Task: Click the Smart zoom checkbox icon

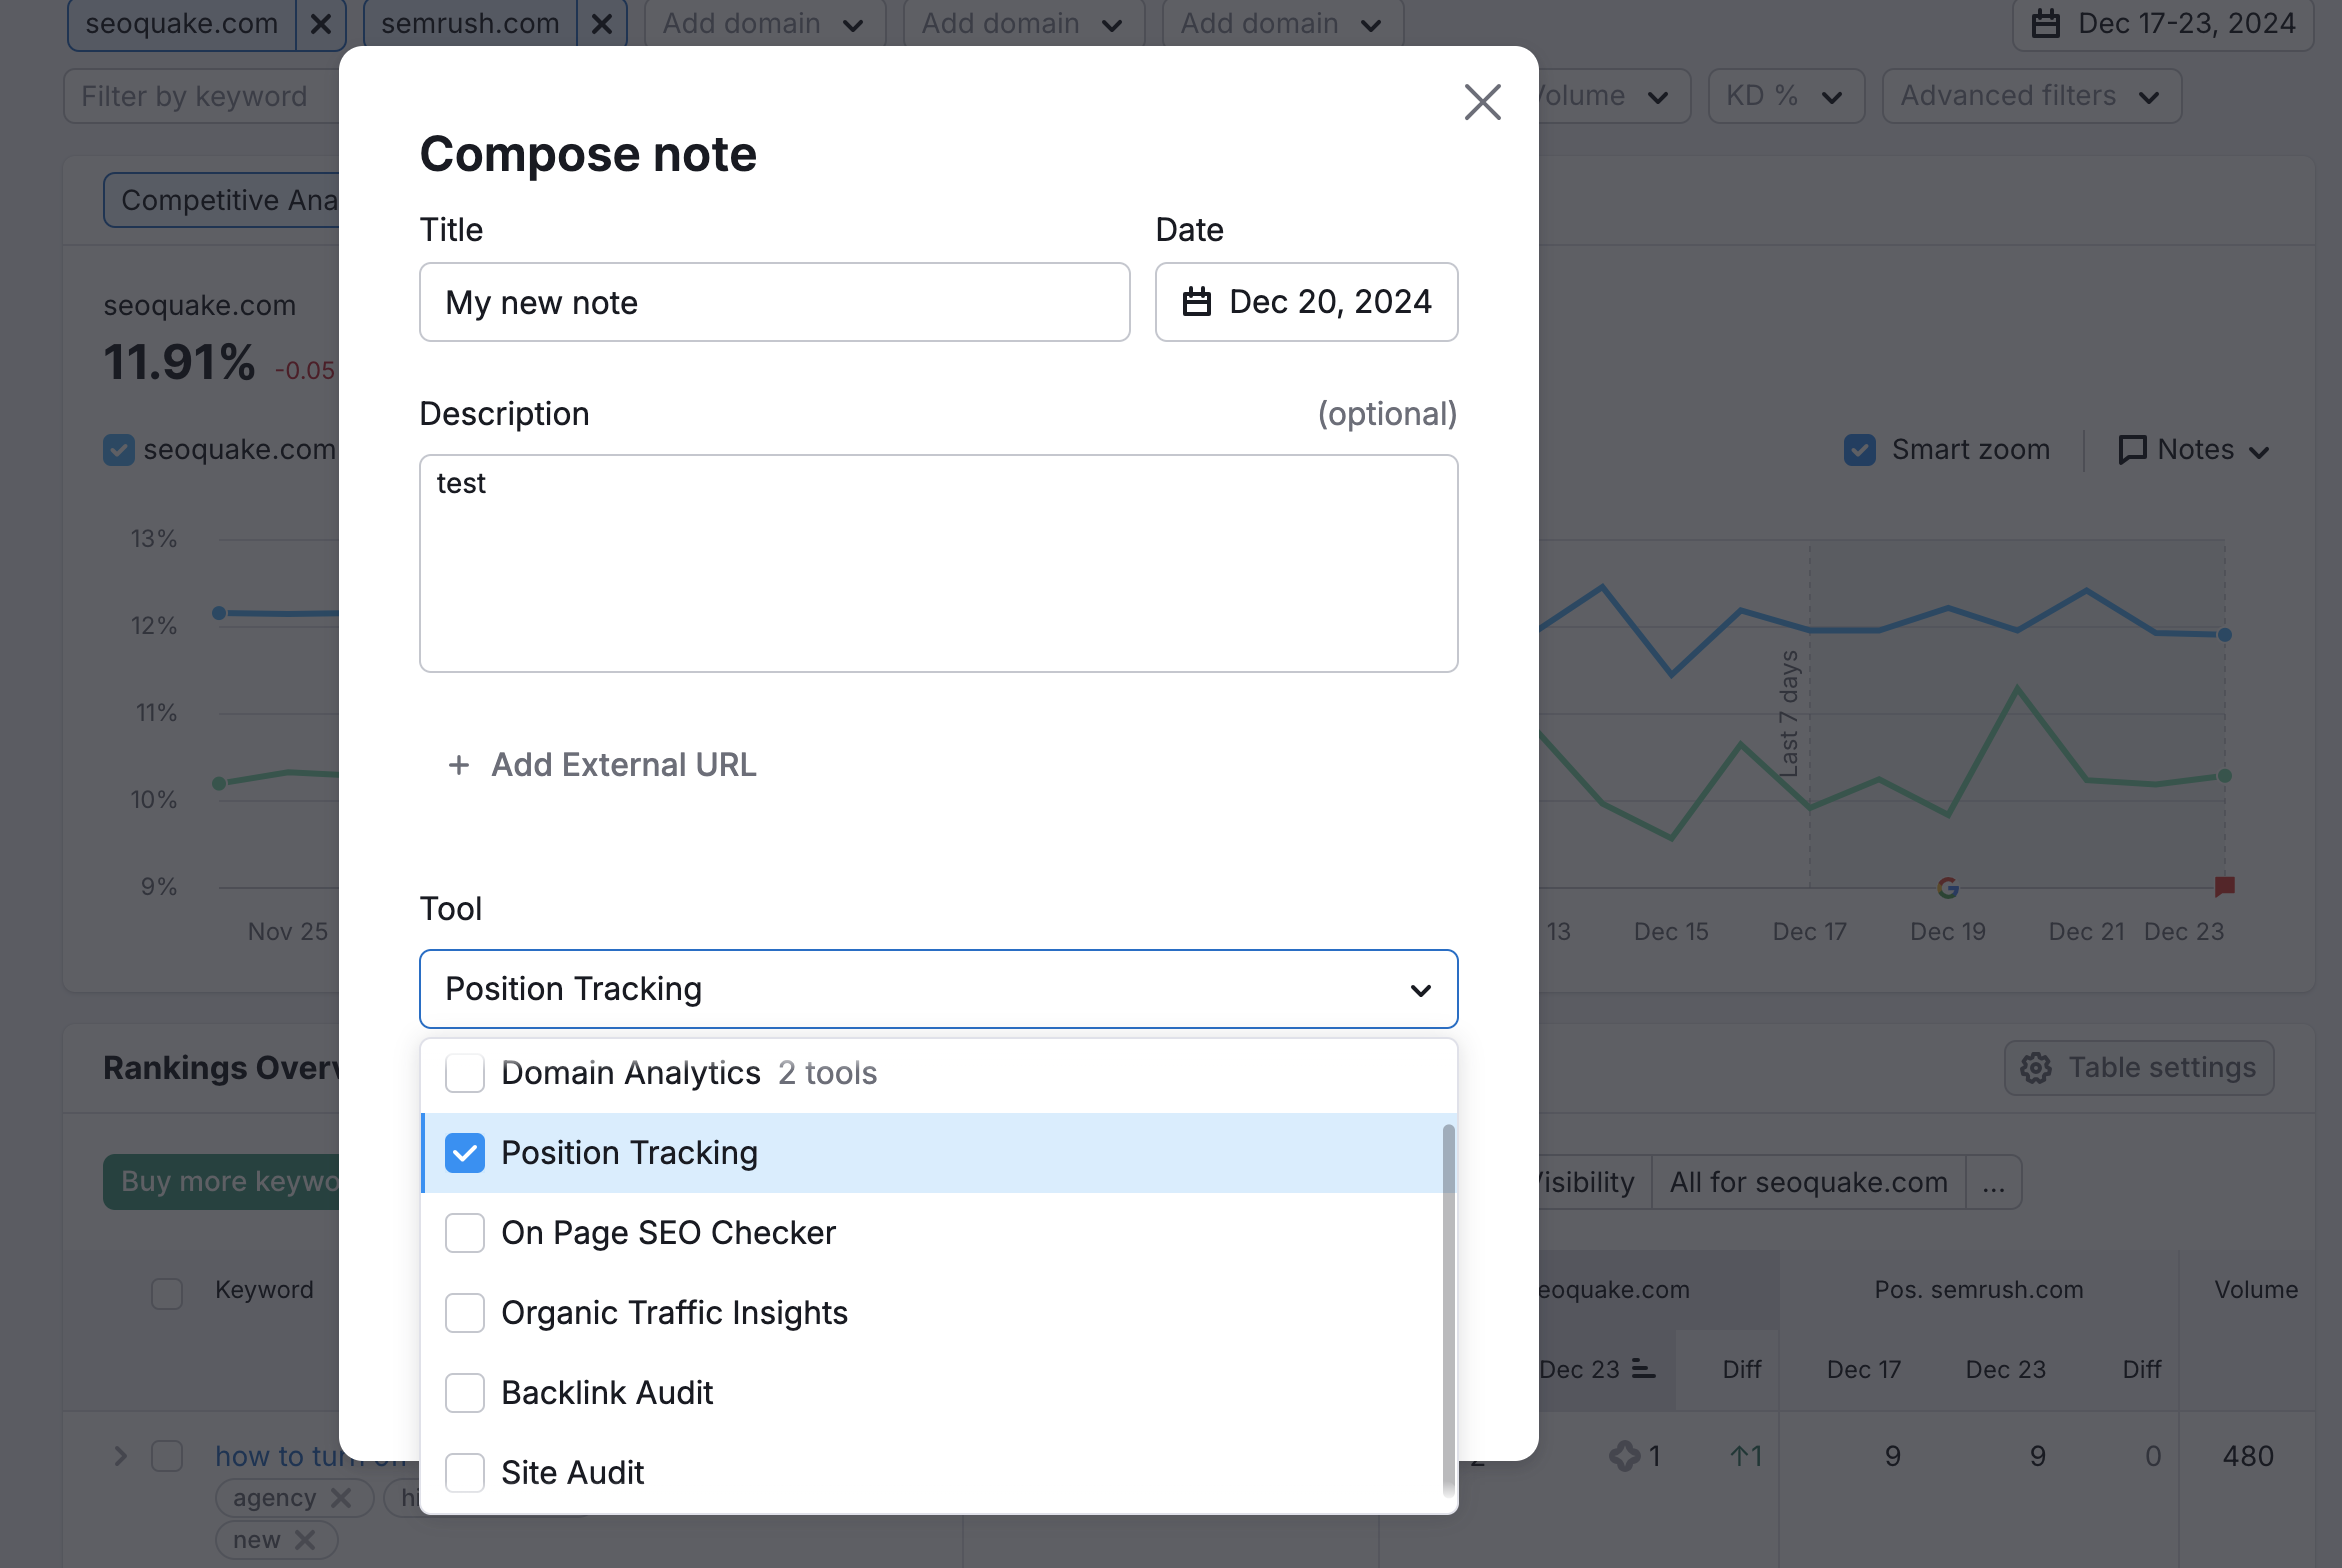Action: [1859, 448]
